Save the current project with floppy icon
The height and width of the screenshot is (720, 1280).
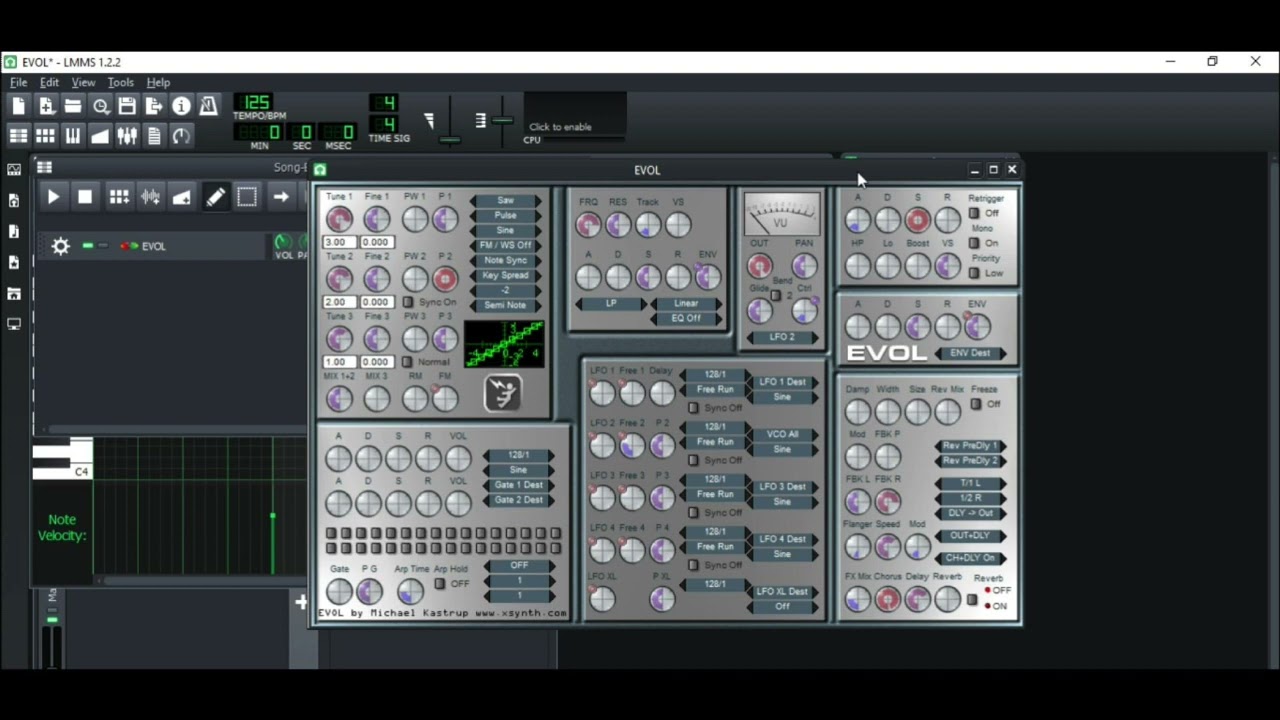(127, 106)
